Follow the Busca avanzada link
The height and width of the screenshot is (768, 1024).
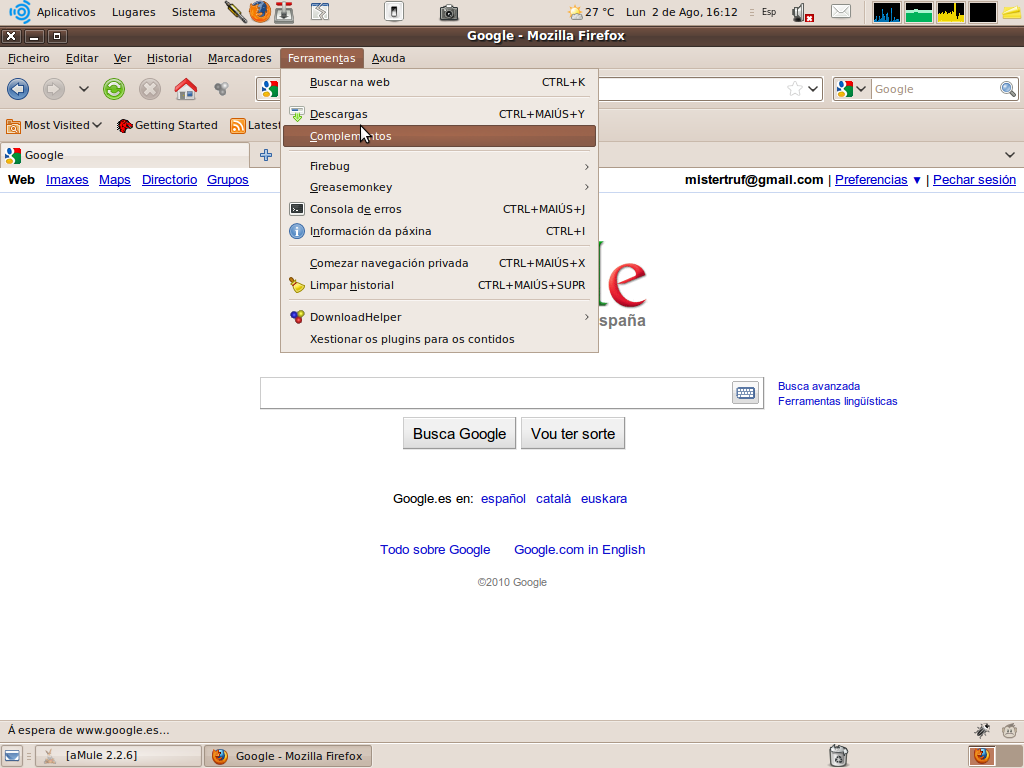pyautogui.click(x=819, y=386)
